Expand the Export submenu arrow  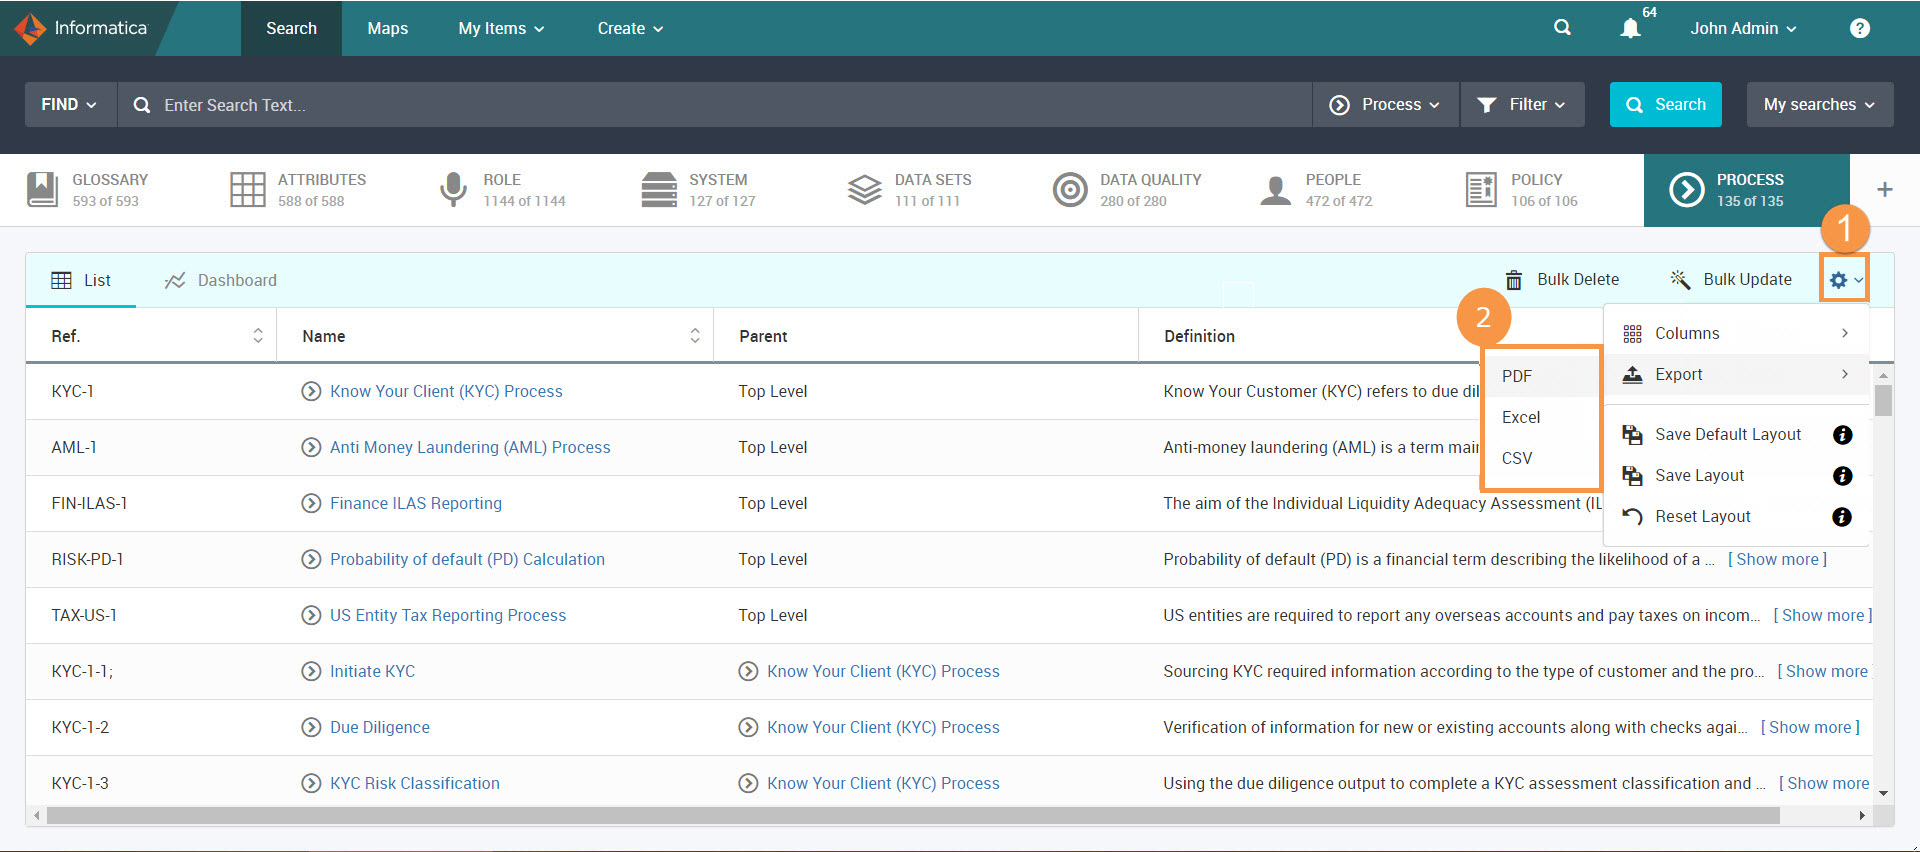[x=1845, y=374]
